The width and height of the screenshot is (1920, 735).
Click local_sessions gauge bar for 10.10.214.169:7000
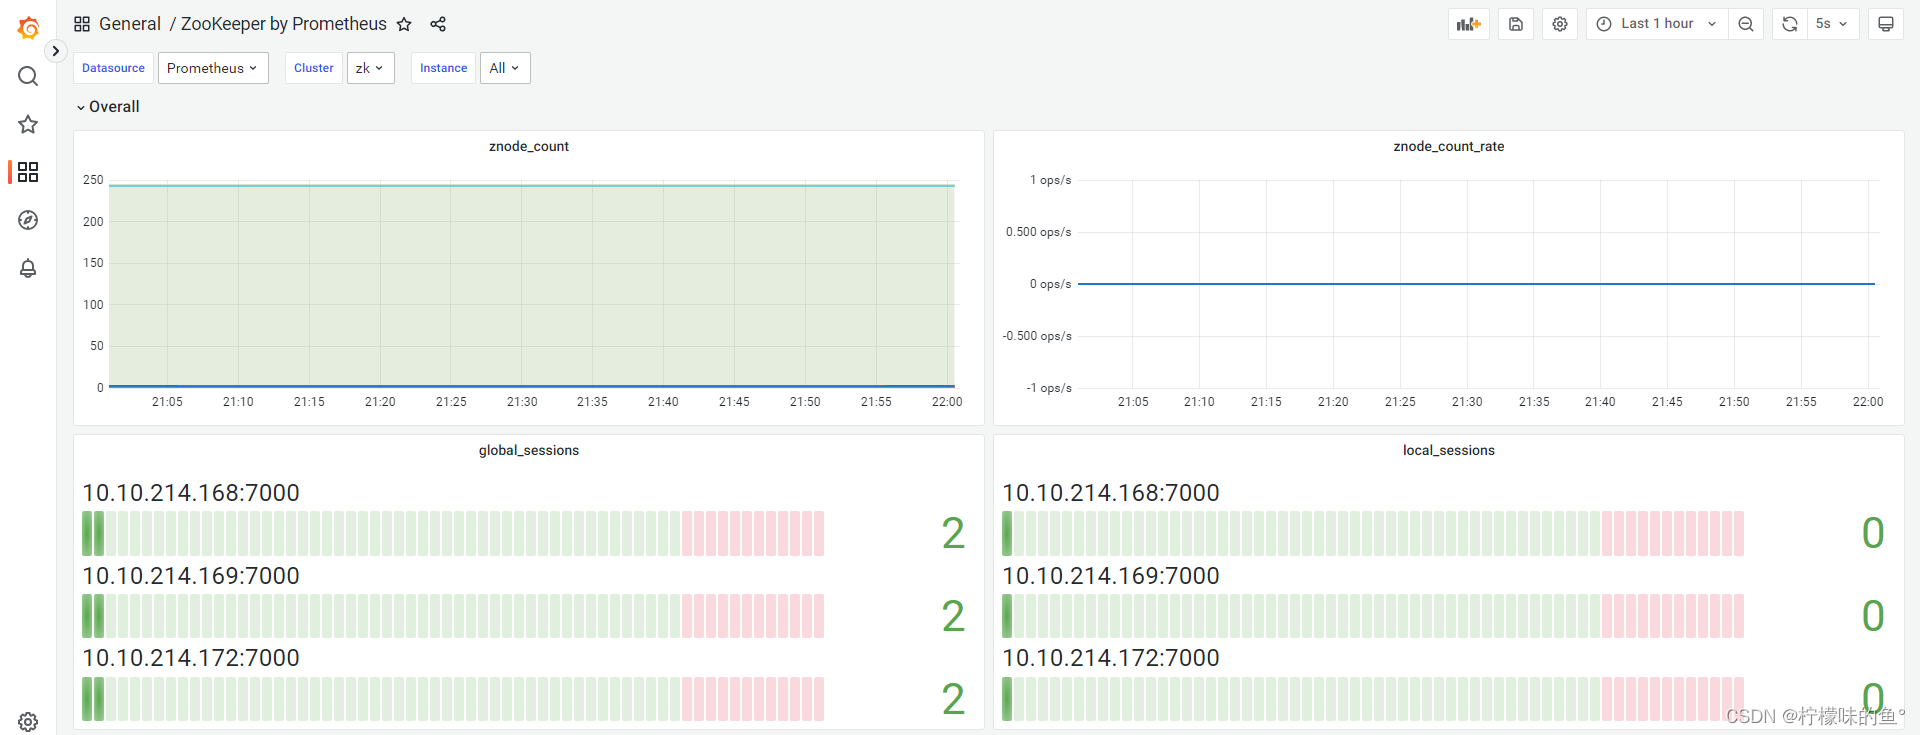tap(1373, 616)
